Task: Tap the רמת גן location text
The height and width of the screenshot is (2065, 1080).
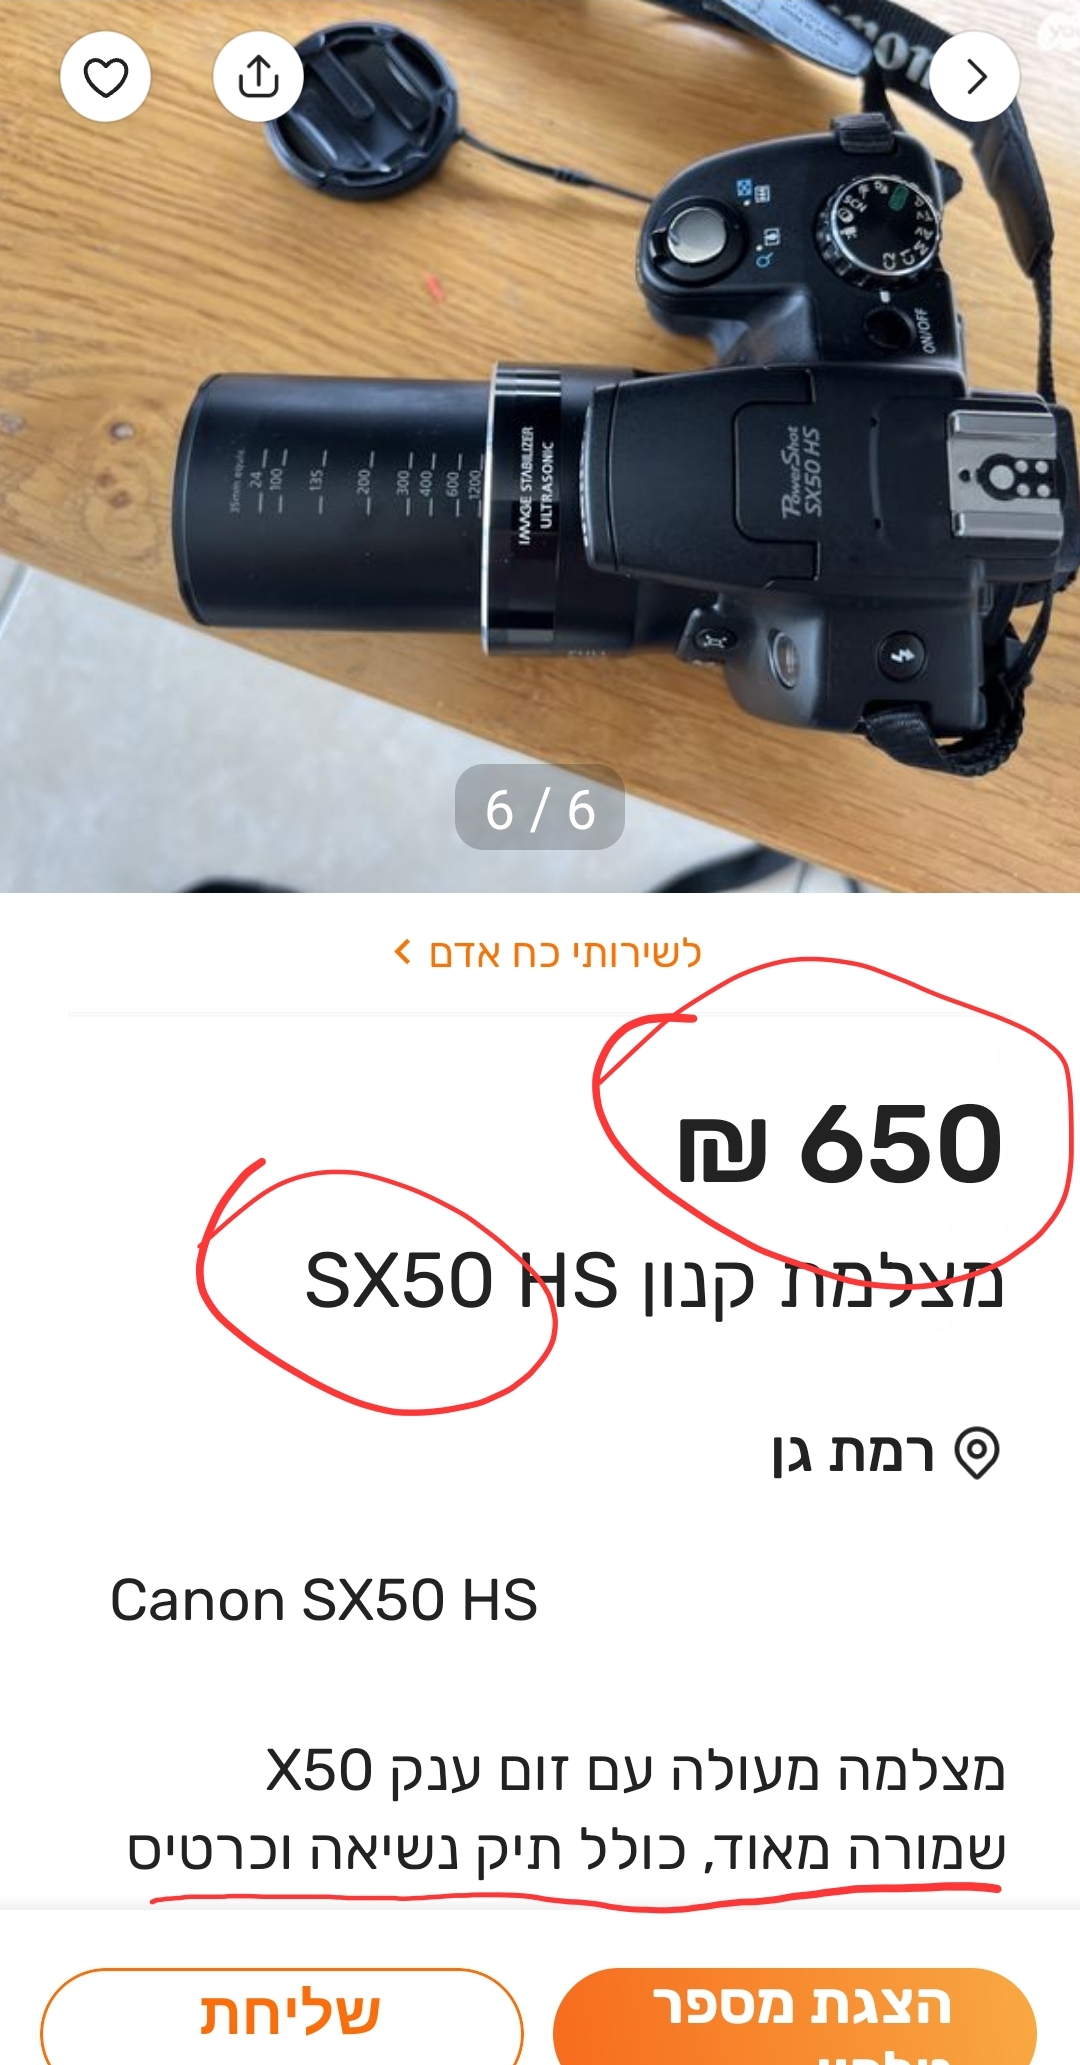Action: pyautogui.click(x=853, y=1452)
